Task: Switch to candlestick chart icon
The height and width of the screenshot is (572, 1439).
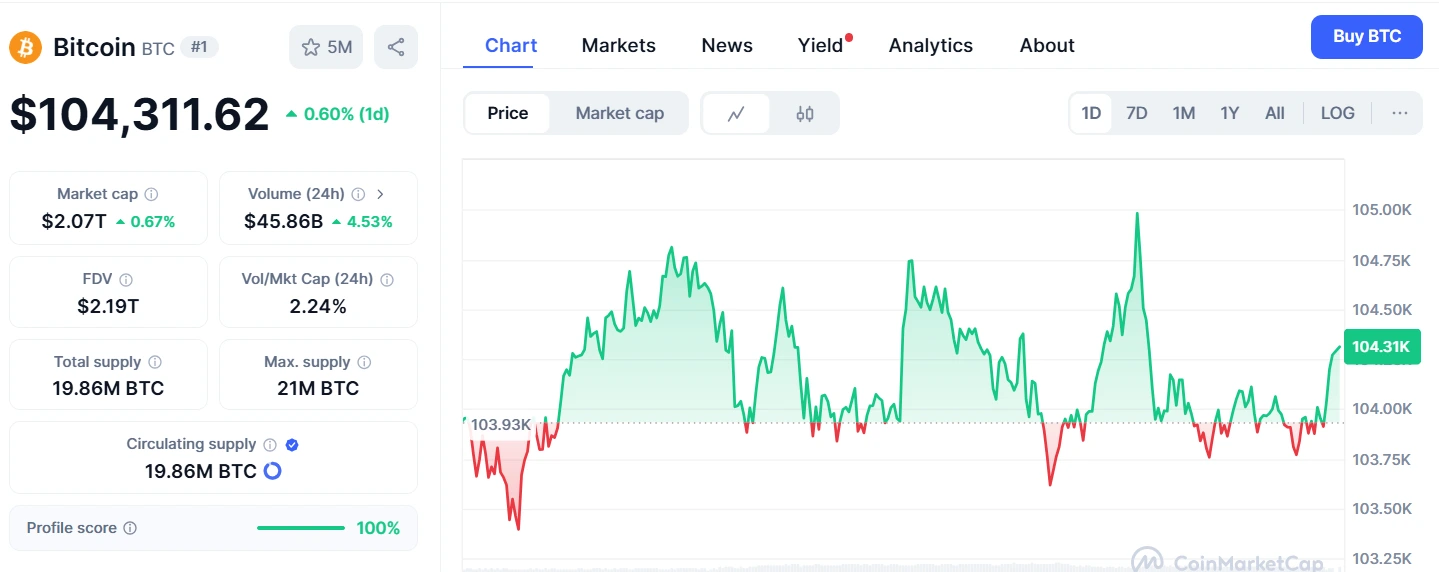Action: [x=805, y=114]
